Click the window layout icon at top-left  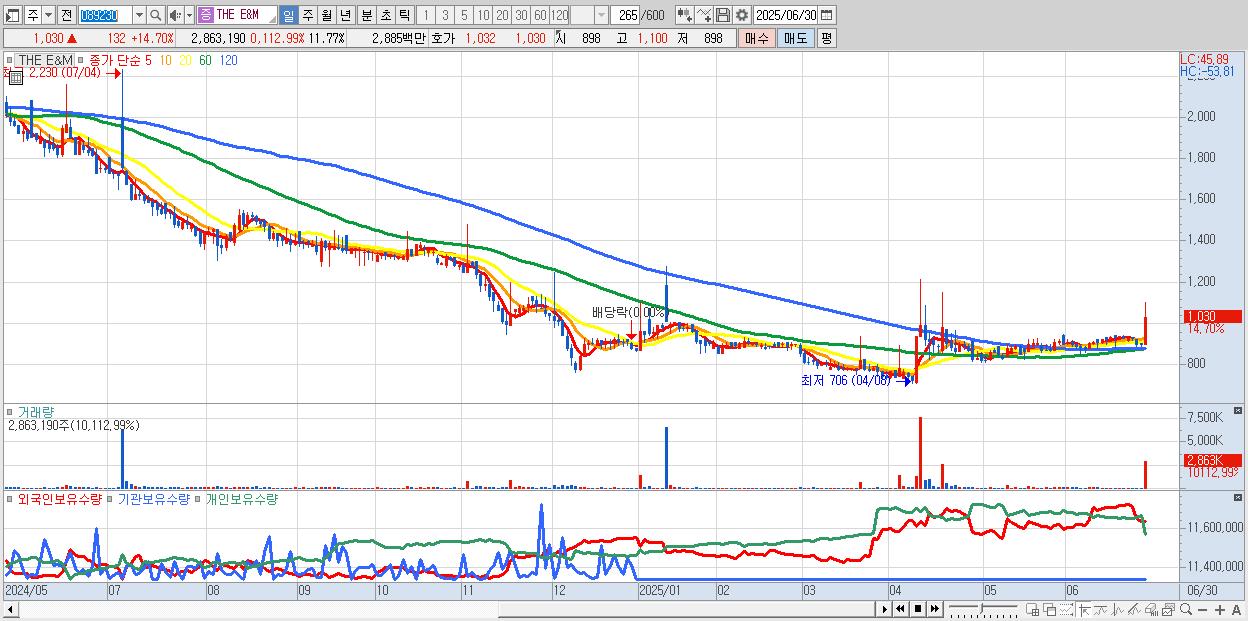pyautogui.click(x=13, y=15)
